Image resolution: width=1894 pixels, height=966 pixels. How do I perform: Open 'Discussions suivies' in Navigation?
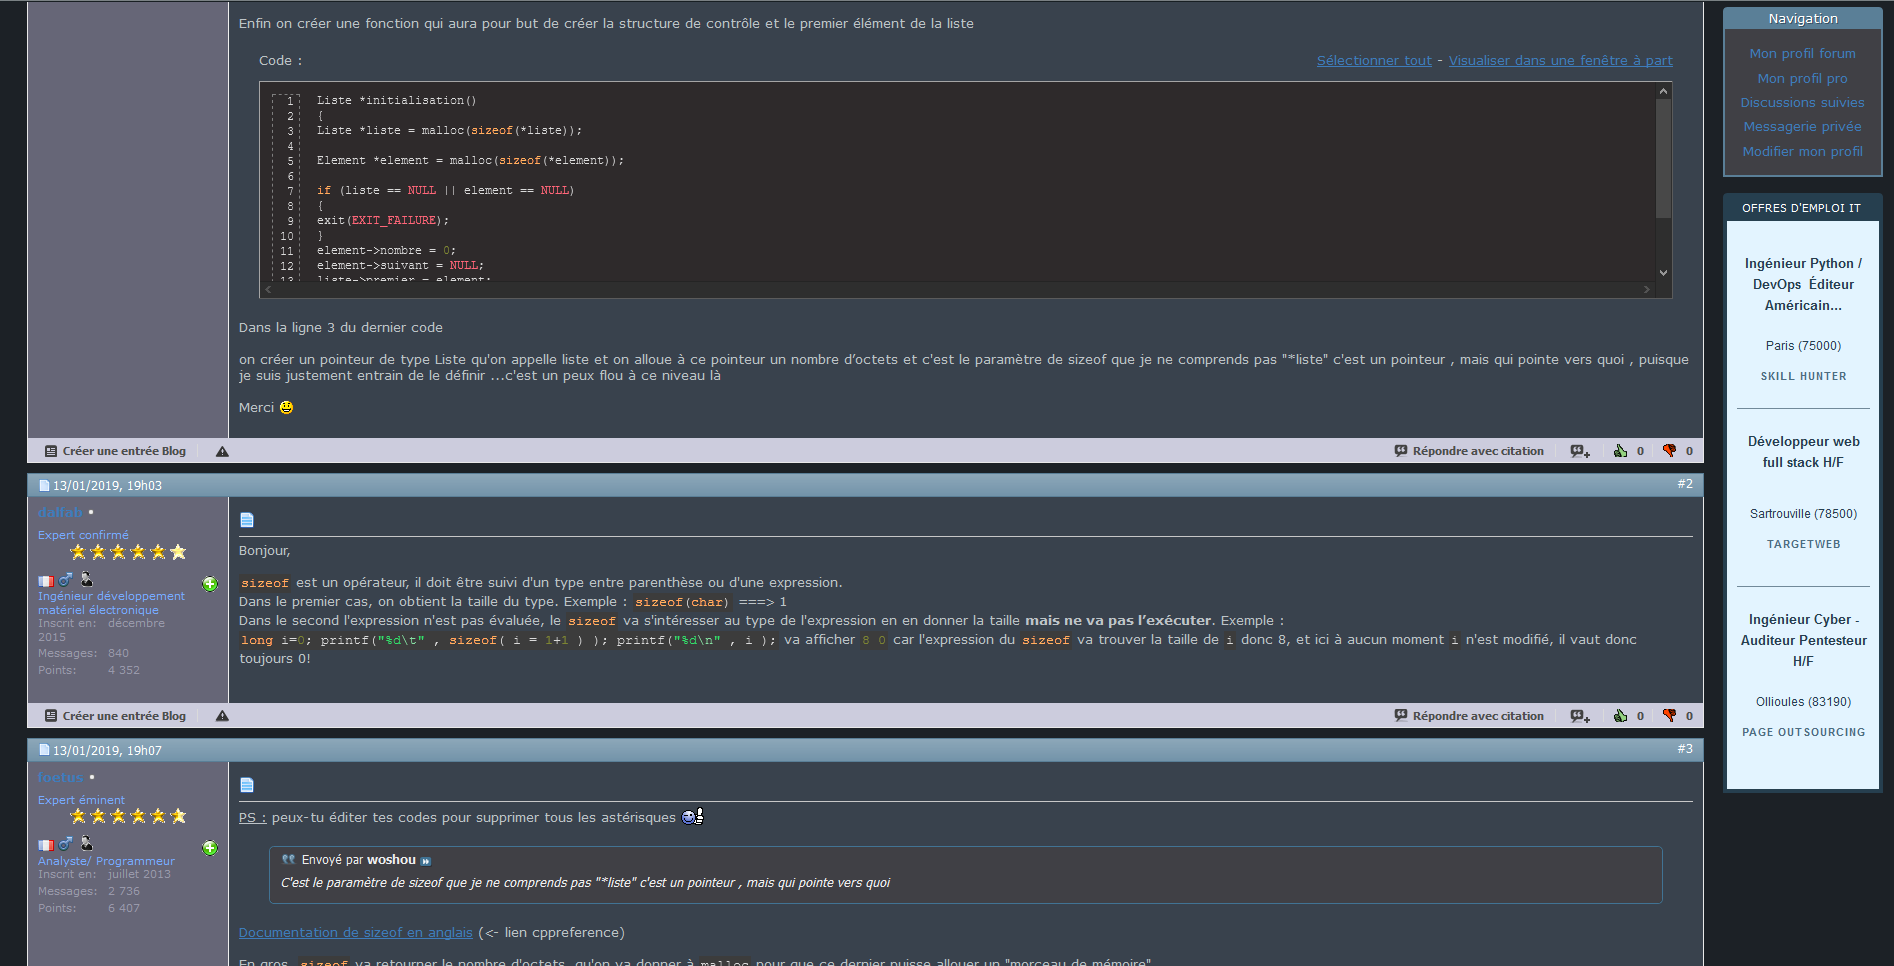1802,103
